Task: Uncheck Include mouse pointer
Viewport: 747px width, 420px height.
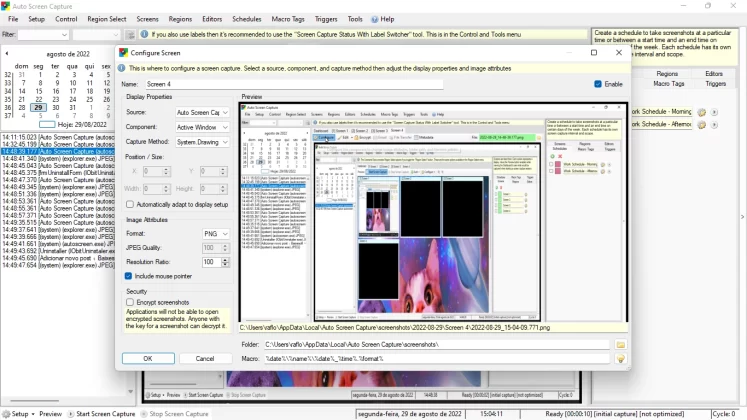Action: pos(128,276)
